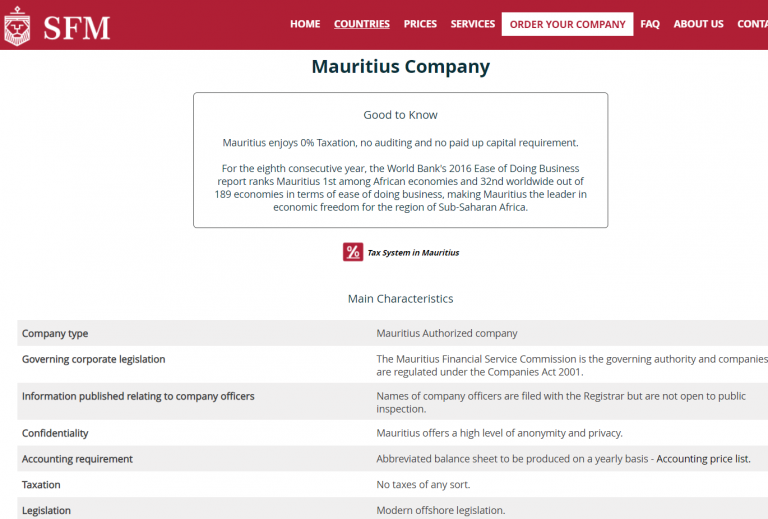Click the SFM lion logo icon
768x519 pixels.
[17, 25]
